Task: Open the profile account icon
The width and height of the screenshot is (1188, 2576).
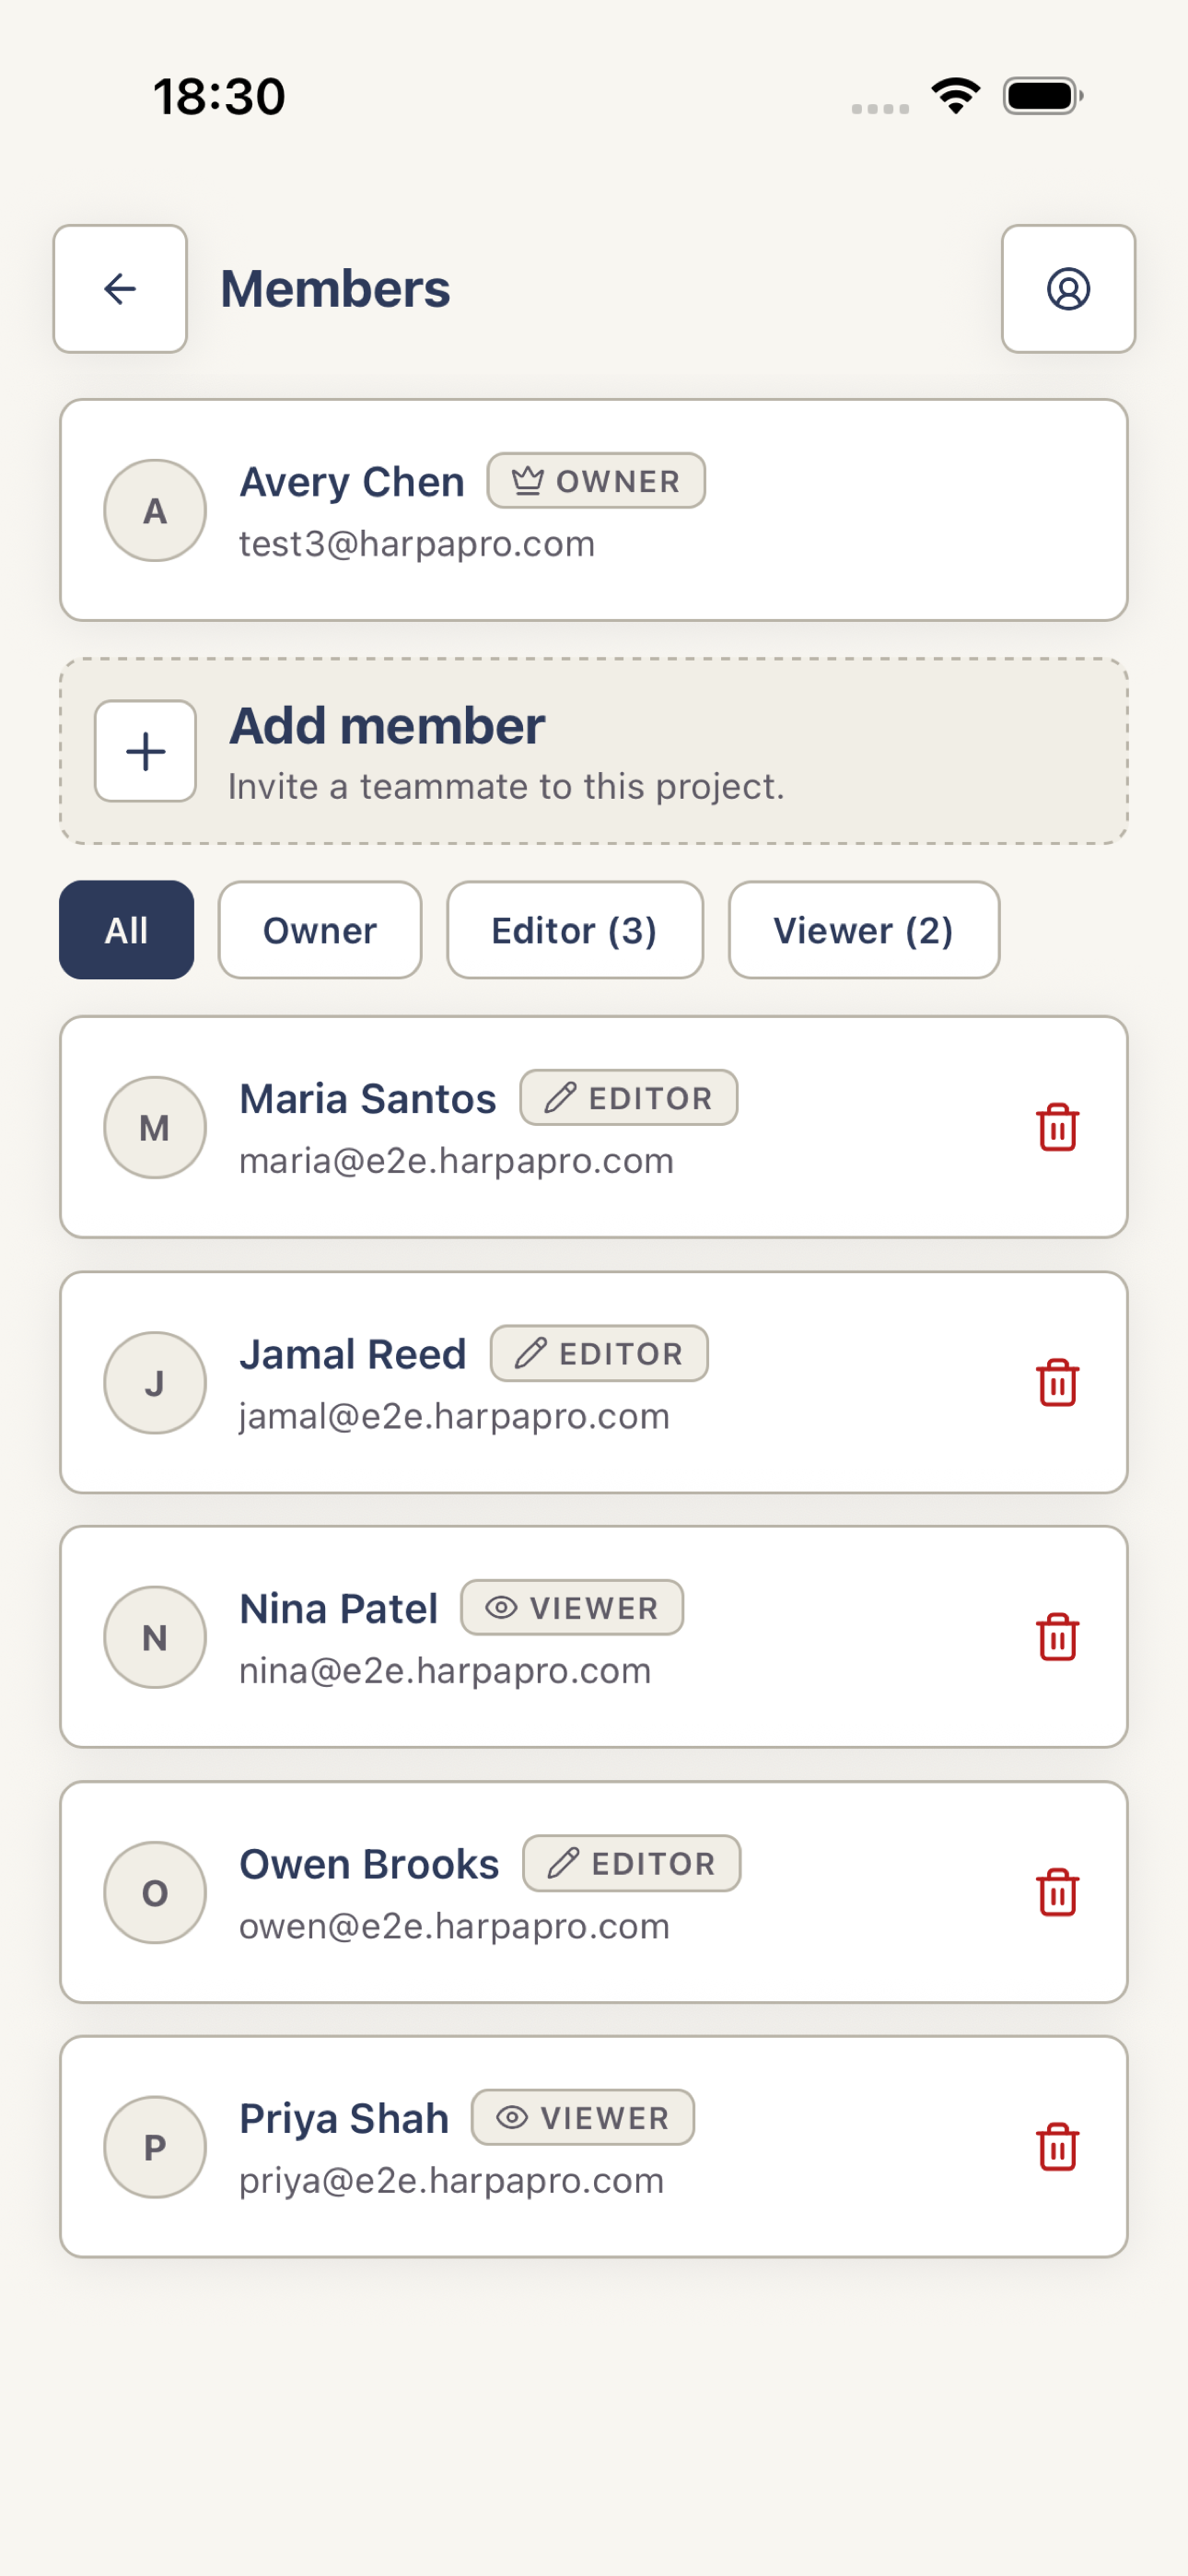Action: point(1068,289)
